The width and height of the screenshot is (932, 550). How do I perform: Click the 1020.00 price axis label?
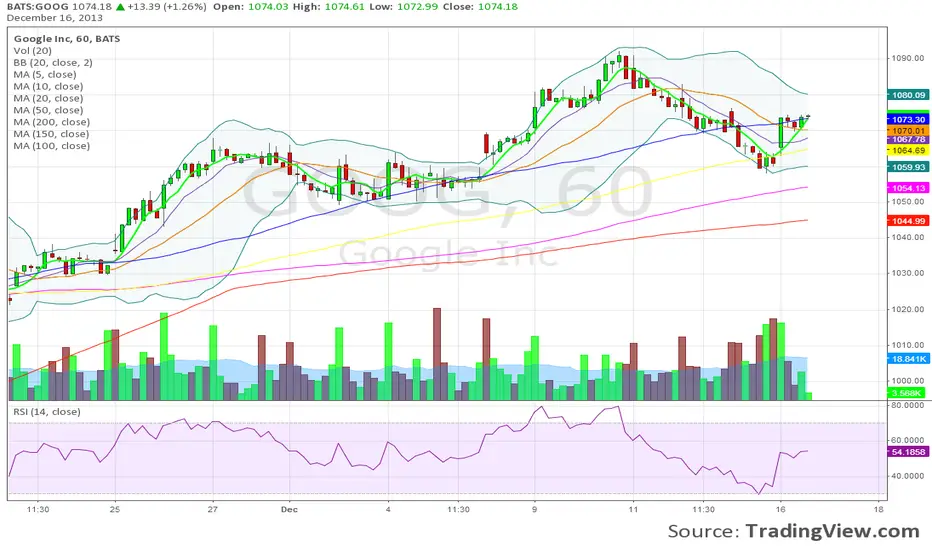pyautogui.click(x=908, y=309)
